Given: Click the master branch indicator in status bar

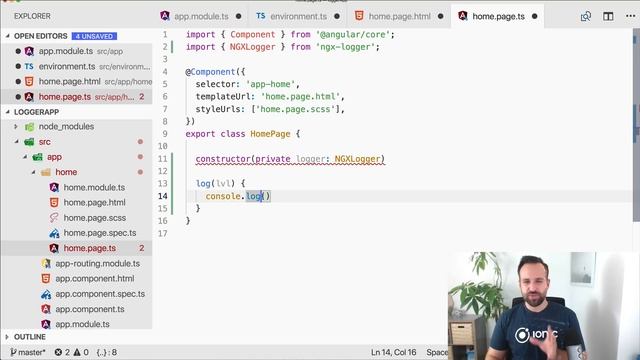Looking at the screenshot, I should click(x=28, y=352).
